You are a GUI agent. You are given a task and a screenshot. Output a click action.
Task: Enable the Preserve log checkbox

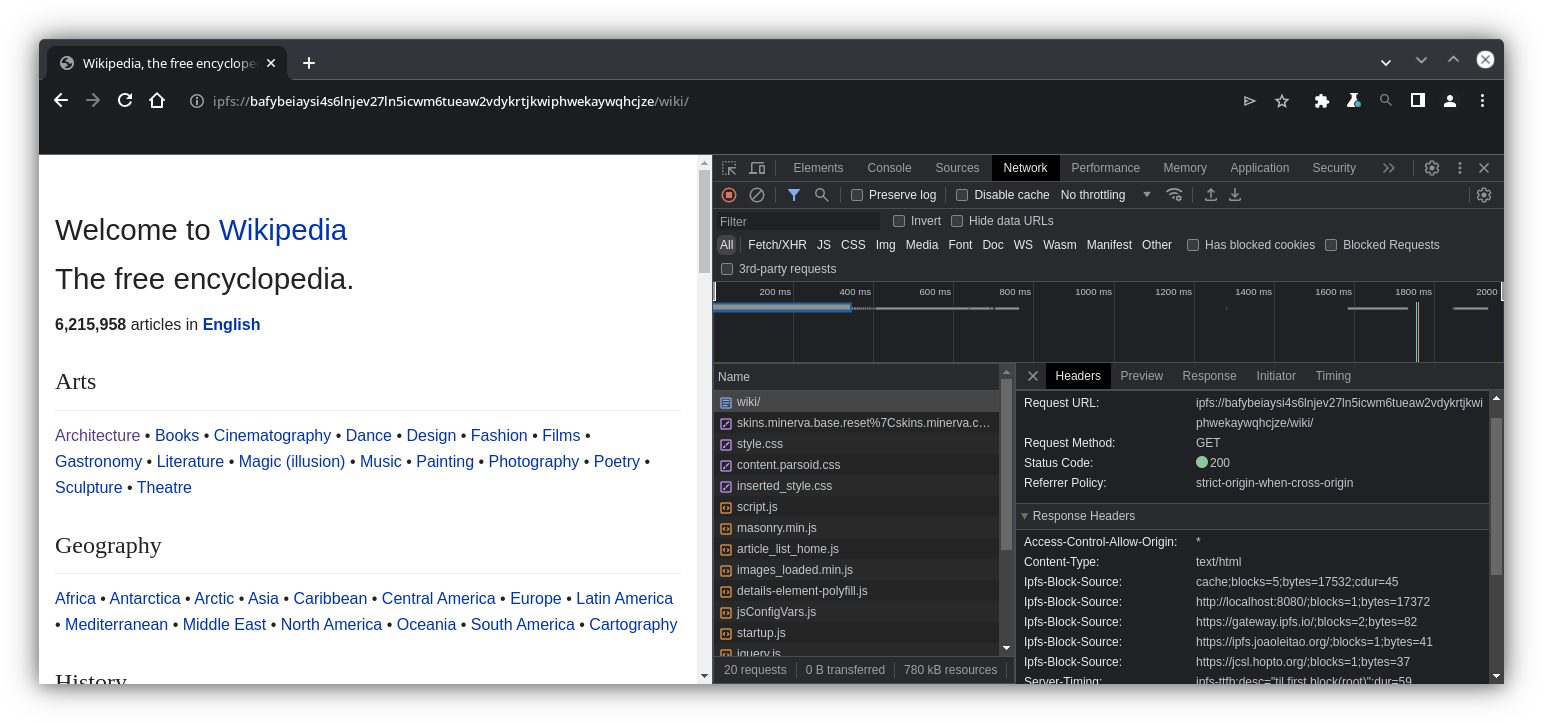[857, 195]
